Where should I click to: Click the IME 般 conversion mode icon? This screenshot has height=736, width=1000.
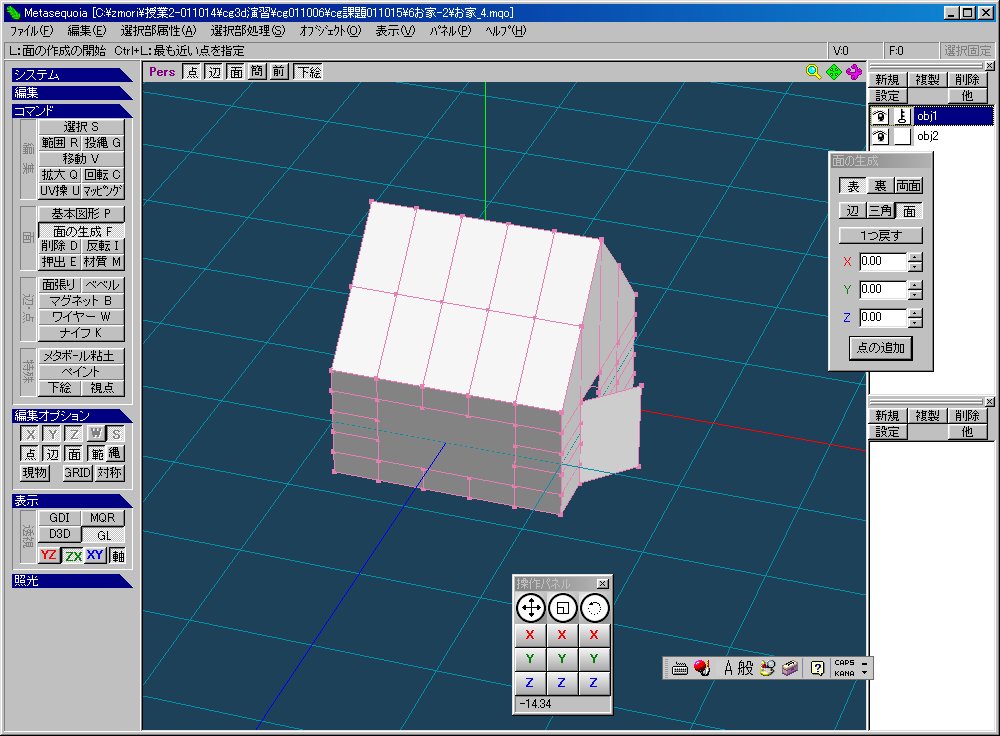pos(746,668)
